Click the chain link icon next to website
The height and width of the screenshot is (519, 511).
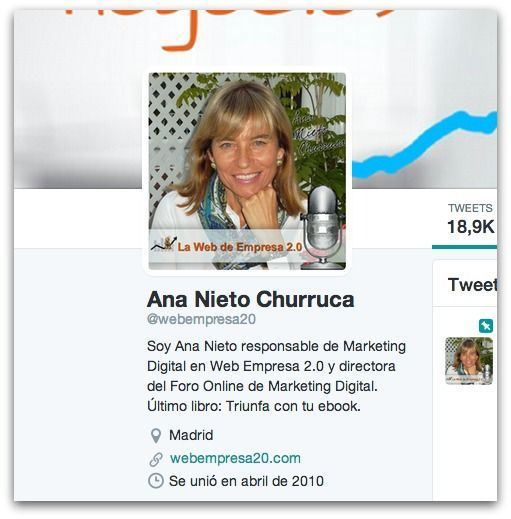(x=156, y=459)
